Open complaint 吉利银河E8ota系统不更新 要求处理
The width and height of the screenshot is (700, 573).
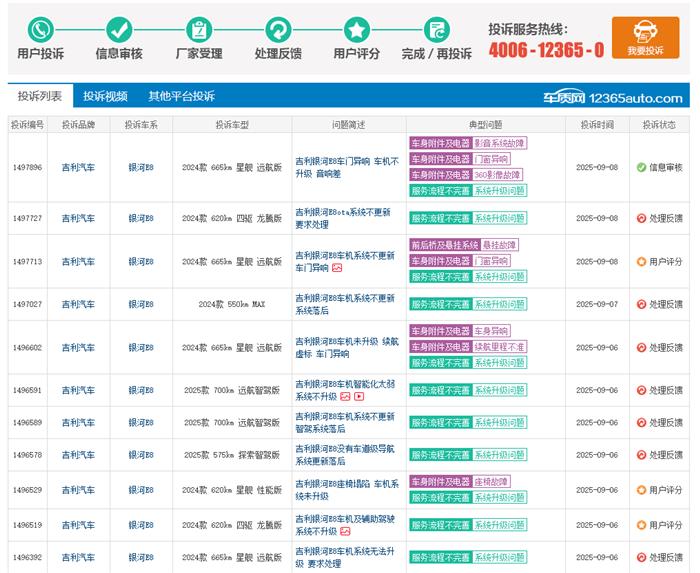pyautogui.click(x=343, y=218)
